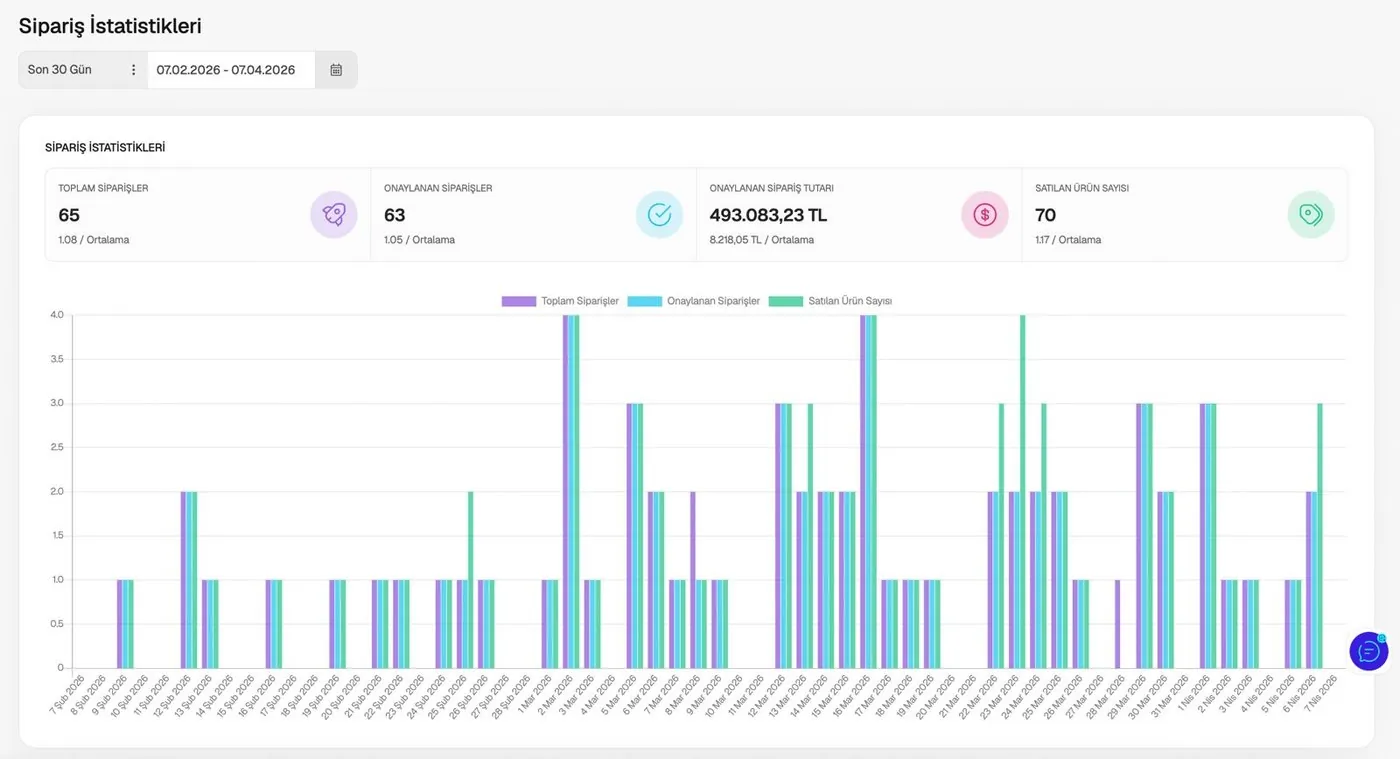Image resolution: width=1400 pixels, height=759 pixels.
Task: Open the live chat bubble icon
Action: (x=1369, y=651)
